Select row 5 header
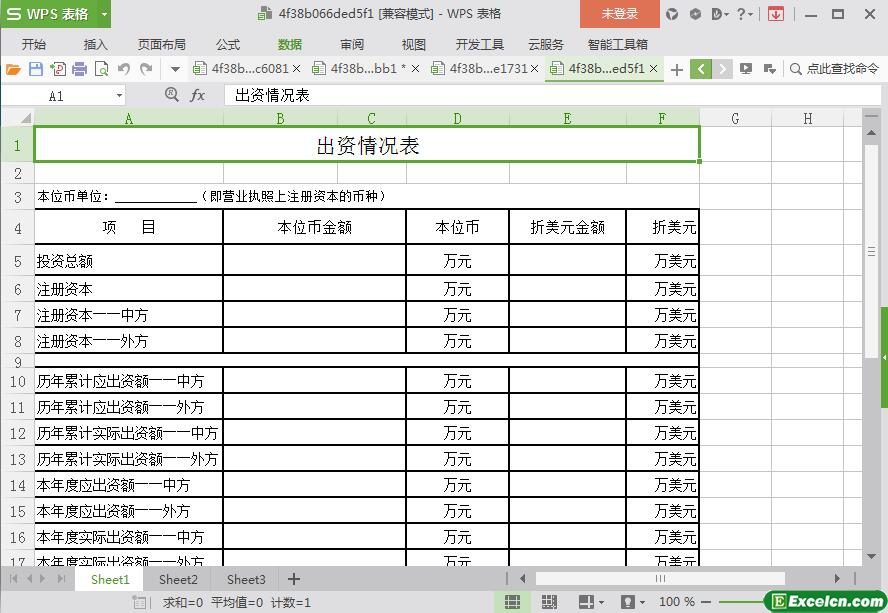 tap(18, 261)
